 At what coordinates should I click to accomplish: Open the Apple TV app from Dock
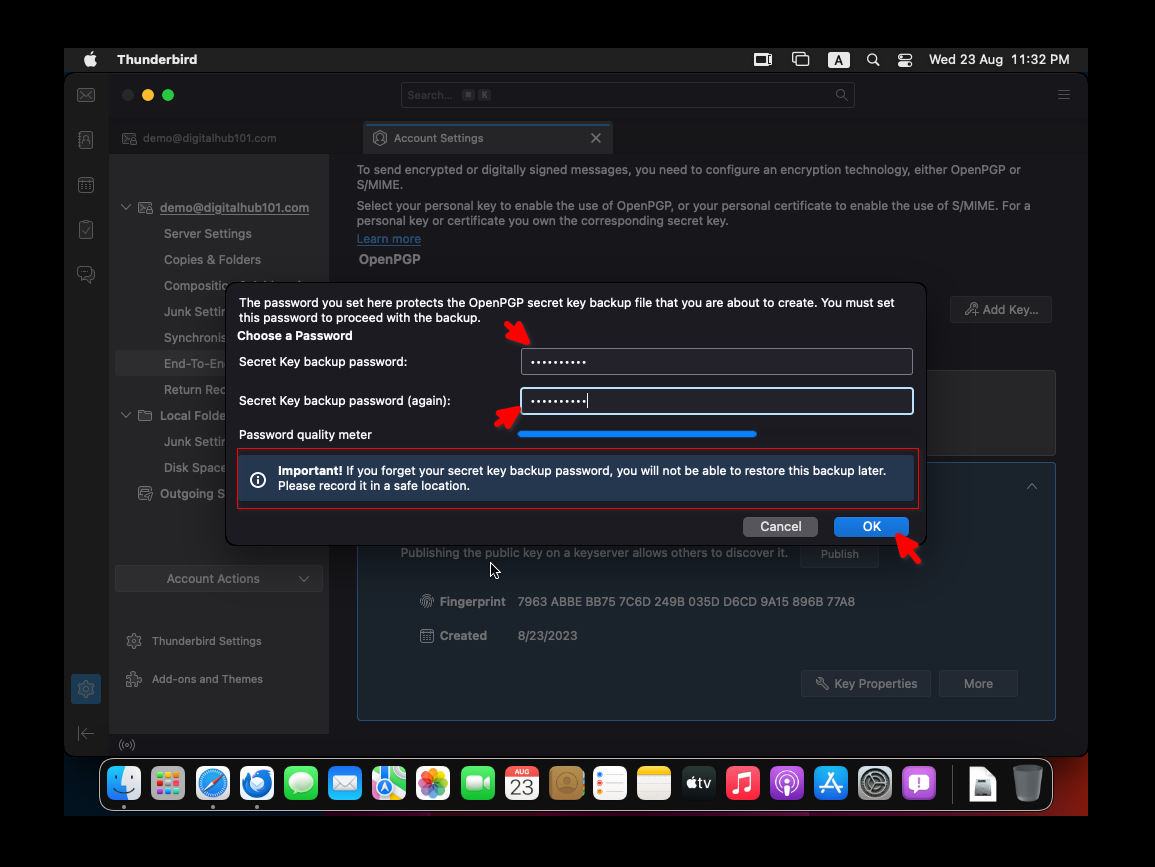[x=698, y=783]
